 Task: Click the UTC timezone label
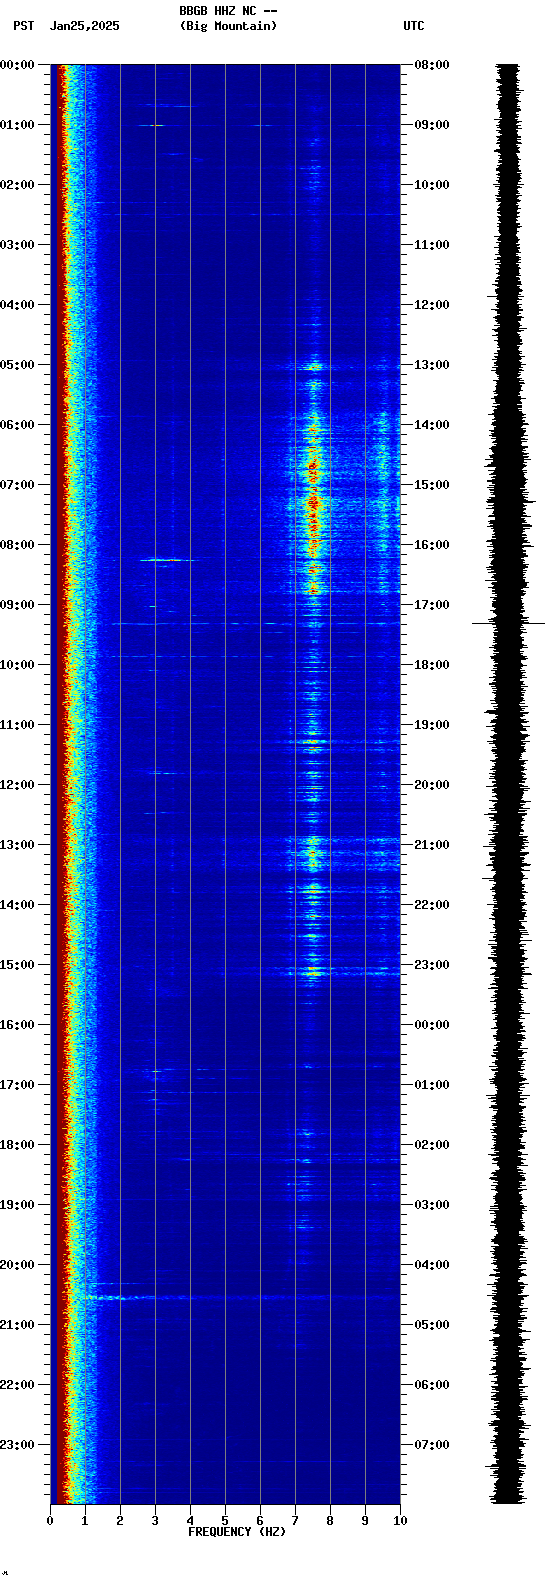tap(414, 26)
